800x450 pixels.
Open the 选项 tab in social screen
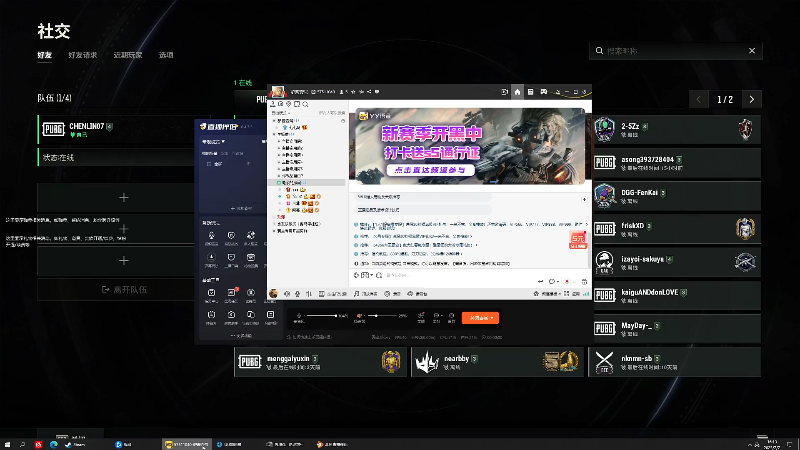(166, 55)
